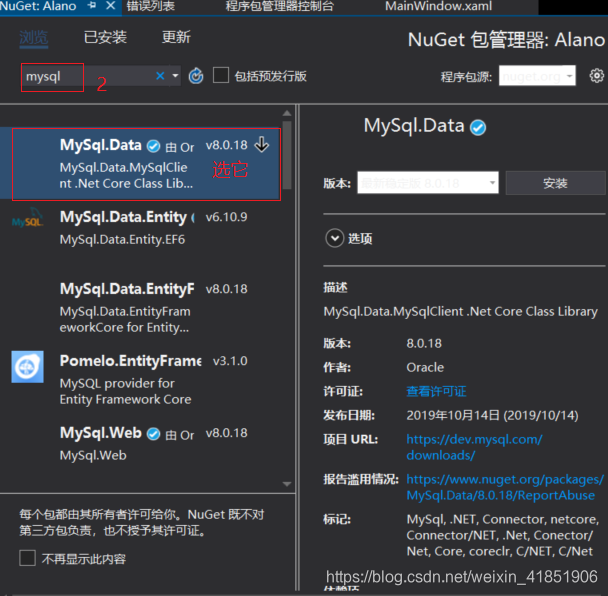Screen dimensions: 608x596
Task: Open package source settings gear
Action: pyautogui.click(x=596, y=76)
